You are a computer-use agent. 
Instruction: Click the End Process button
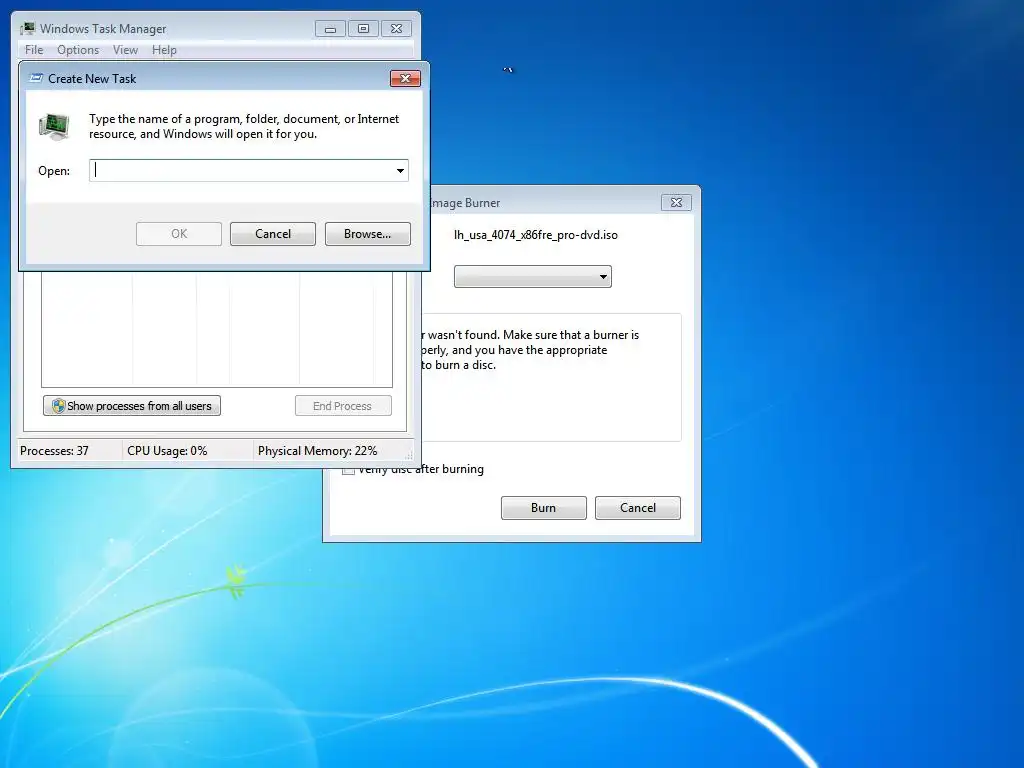coord(343,406)
